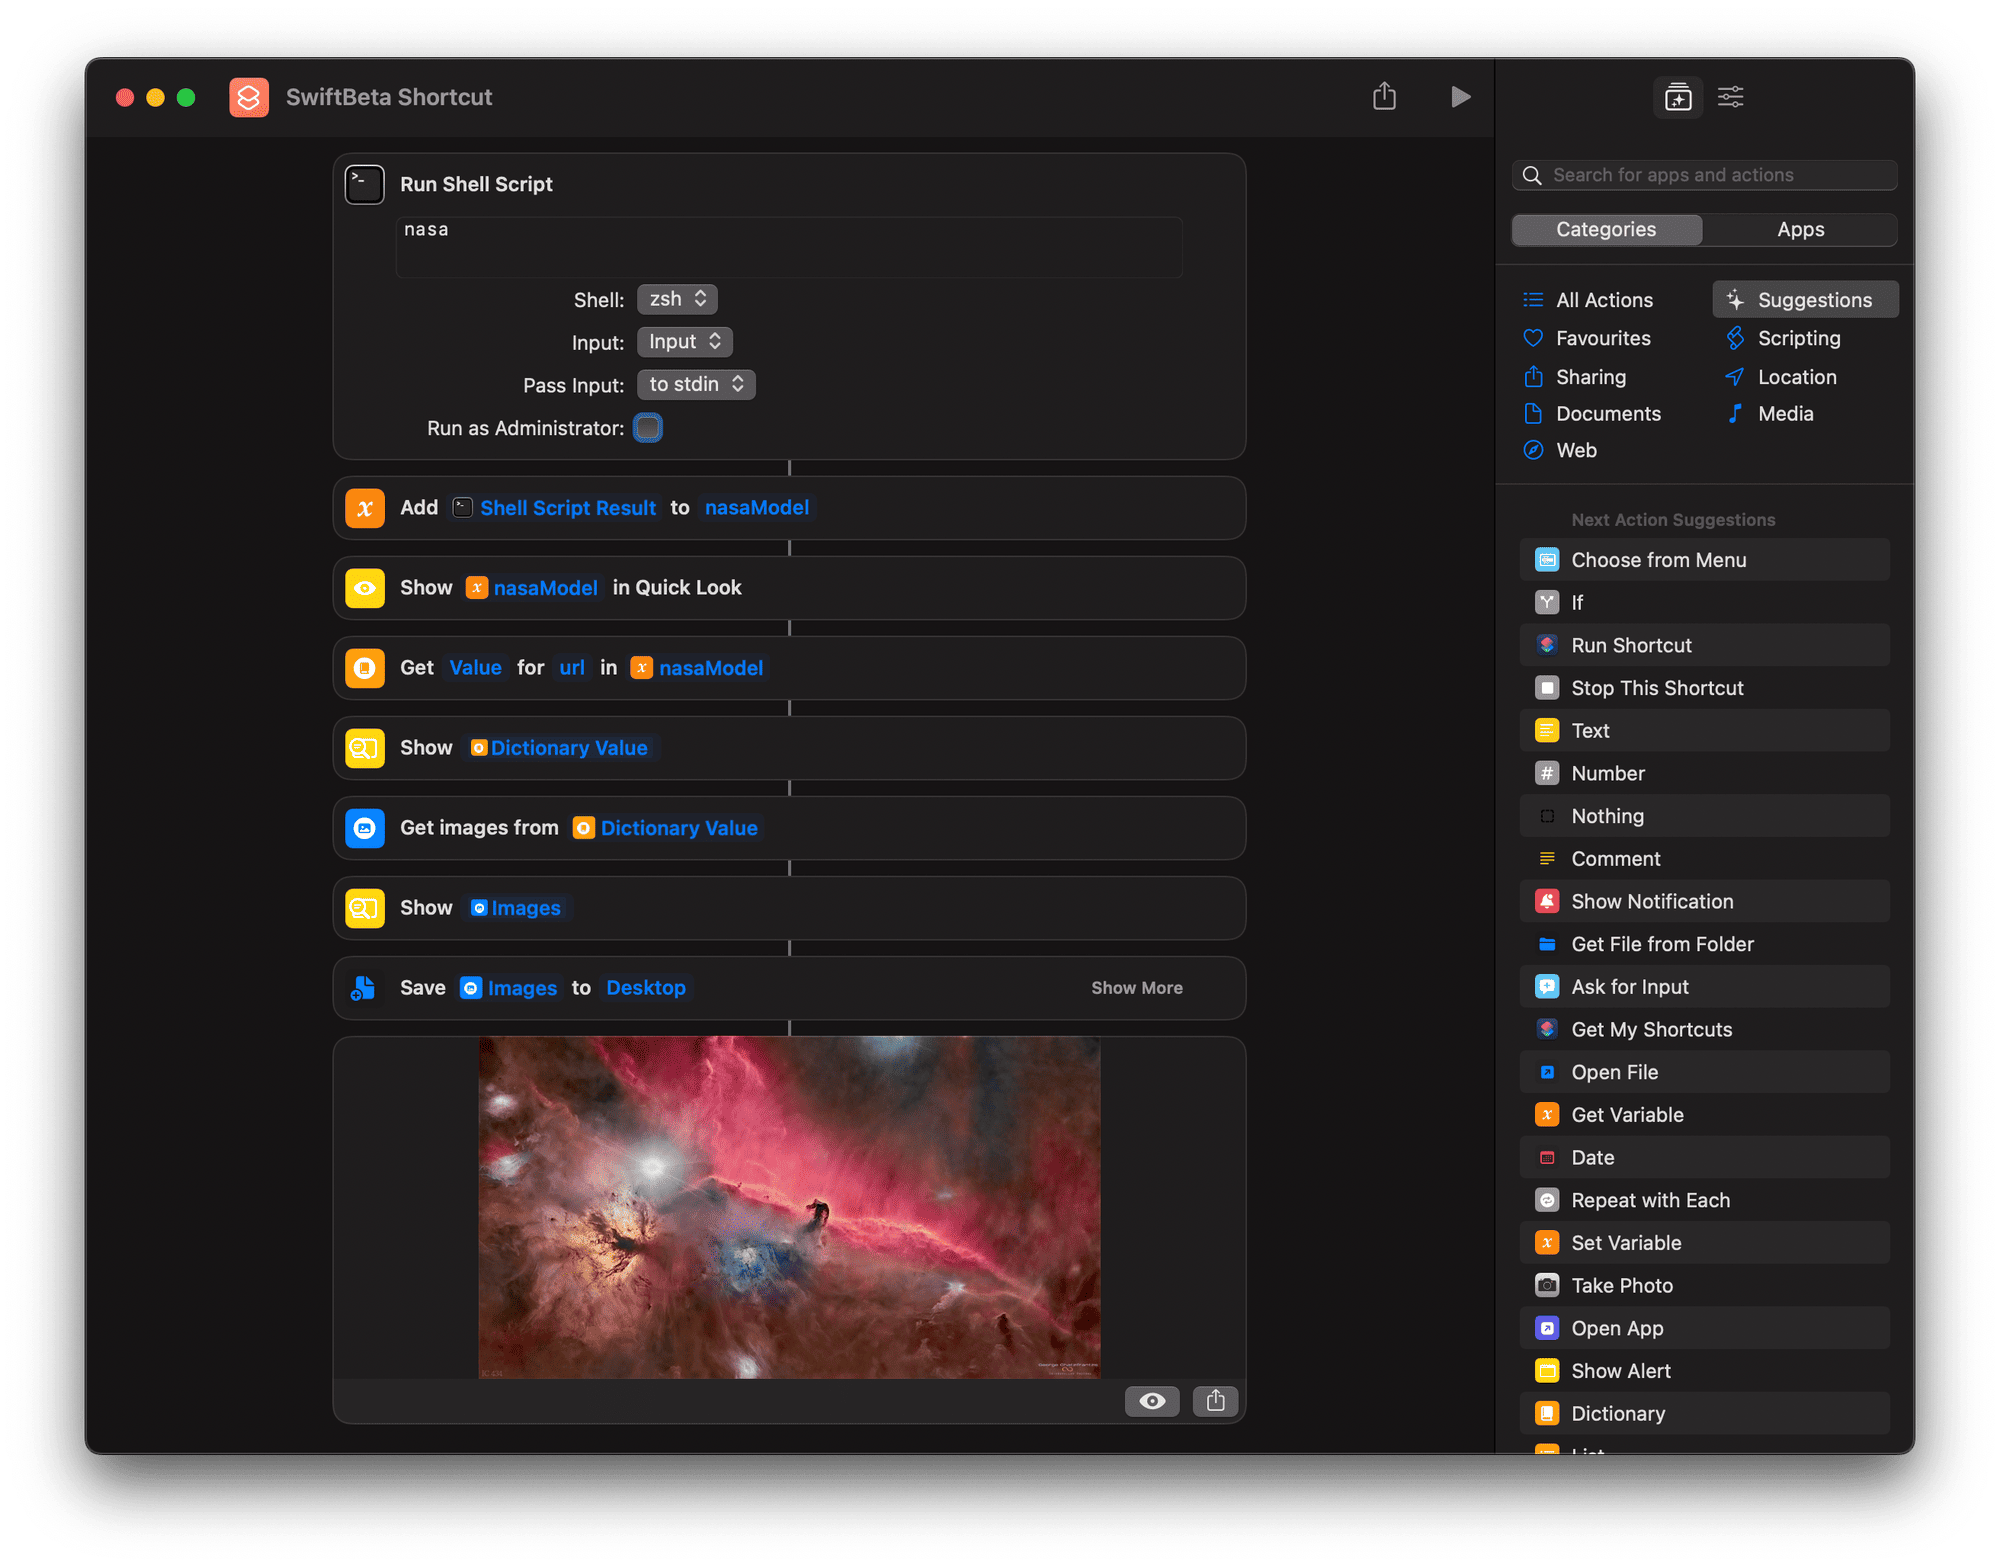Click the Run Shell Script icon
This screenshot has width=2000, height=1567.
point(364,183)
